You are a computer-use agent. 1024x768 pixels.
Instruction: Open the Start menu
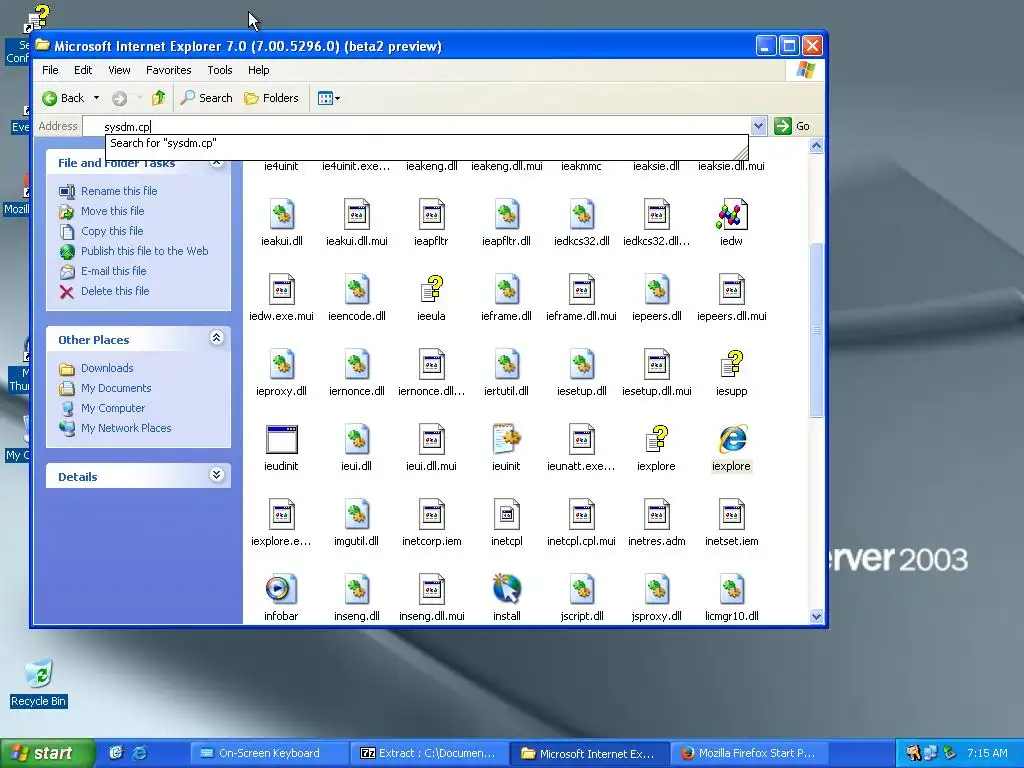pyautogui.click(x=46, y=753)
